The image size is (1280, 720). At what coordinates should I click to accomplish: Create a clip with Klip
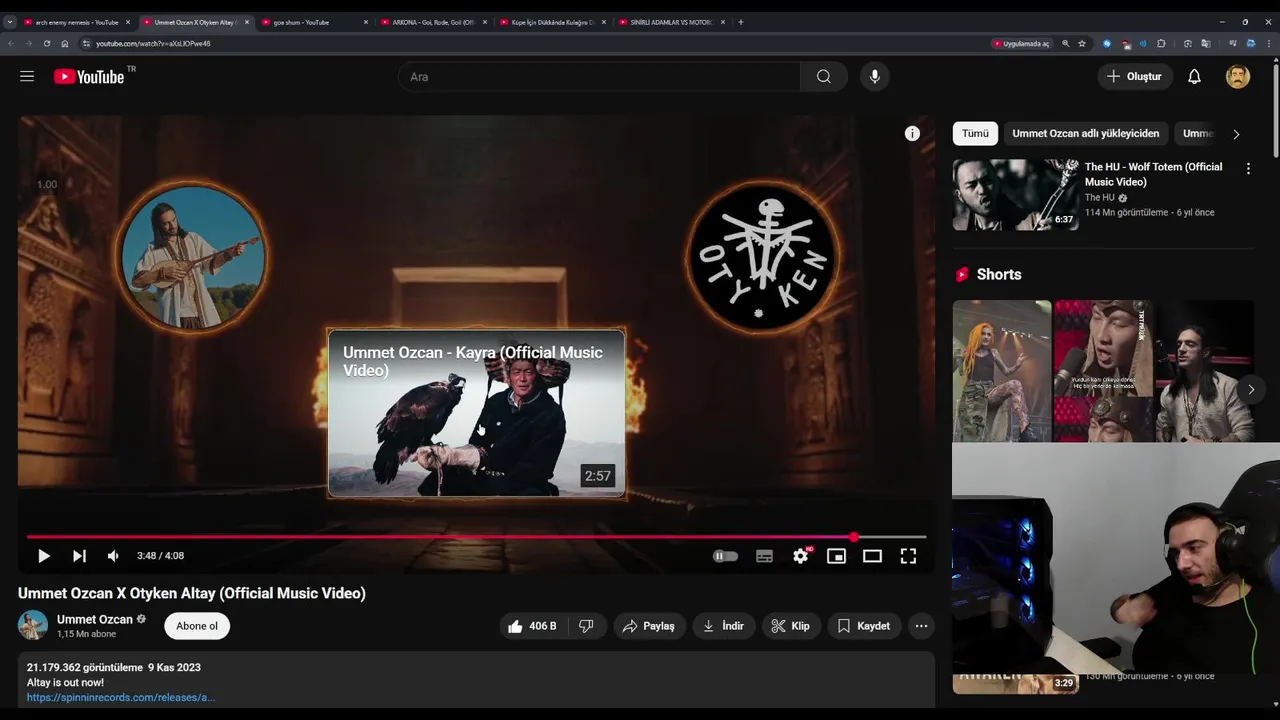coord(790,626)
